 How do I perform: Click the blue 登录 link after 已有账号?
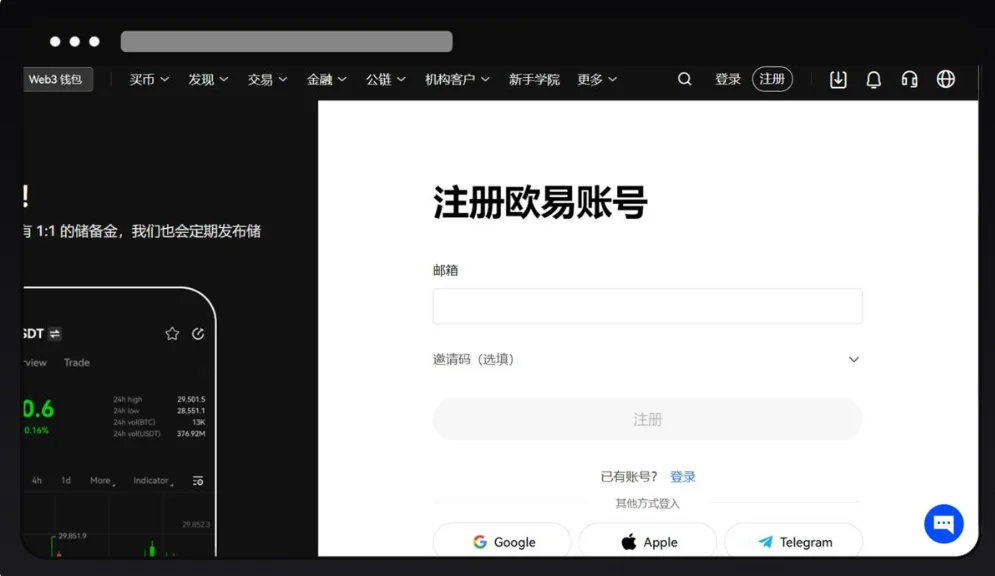(x=683, y=476)
